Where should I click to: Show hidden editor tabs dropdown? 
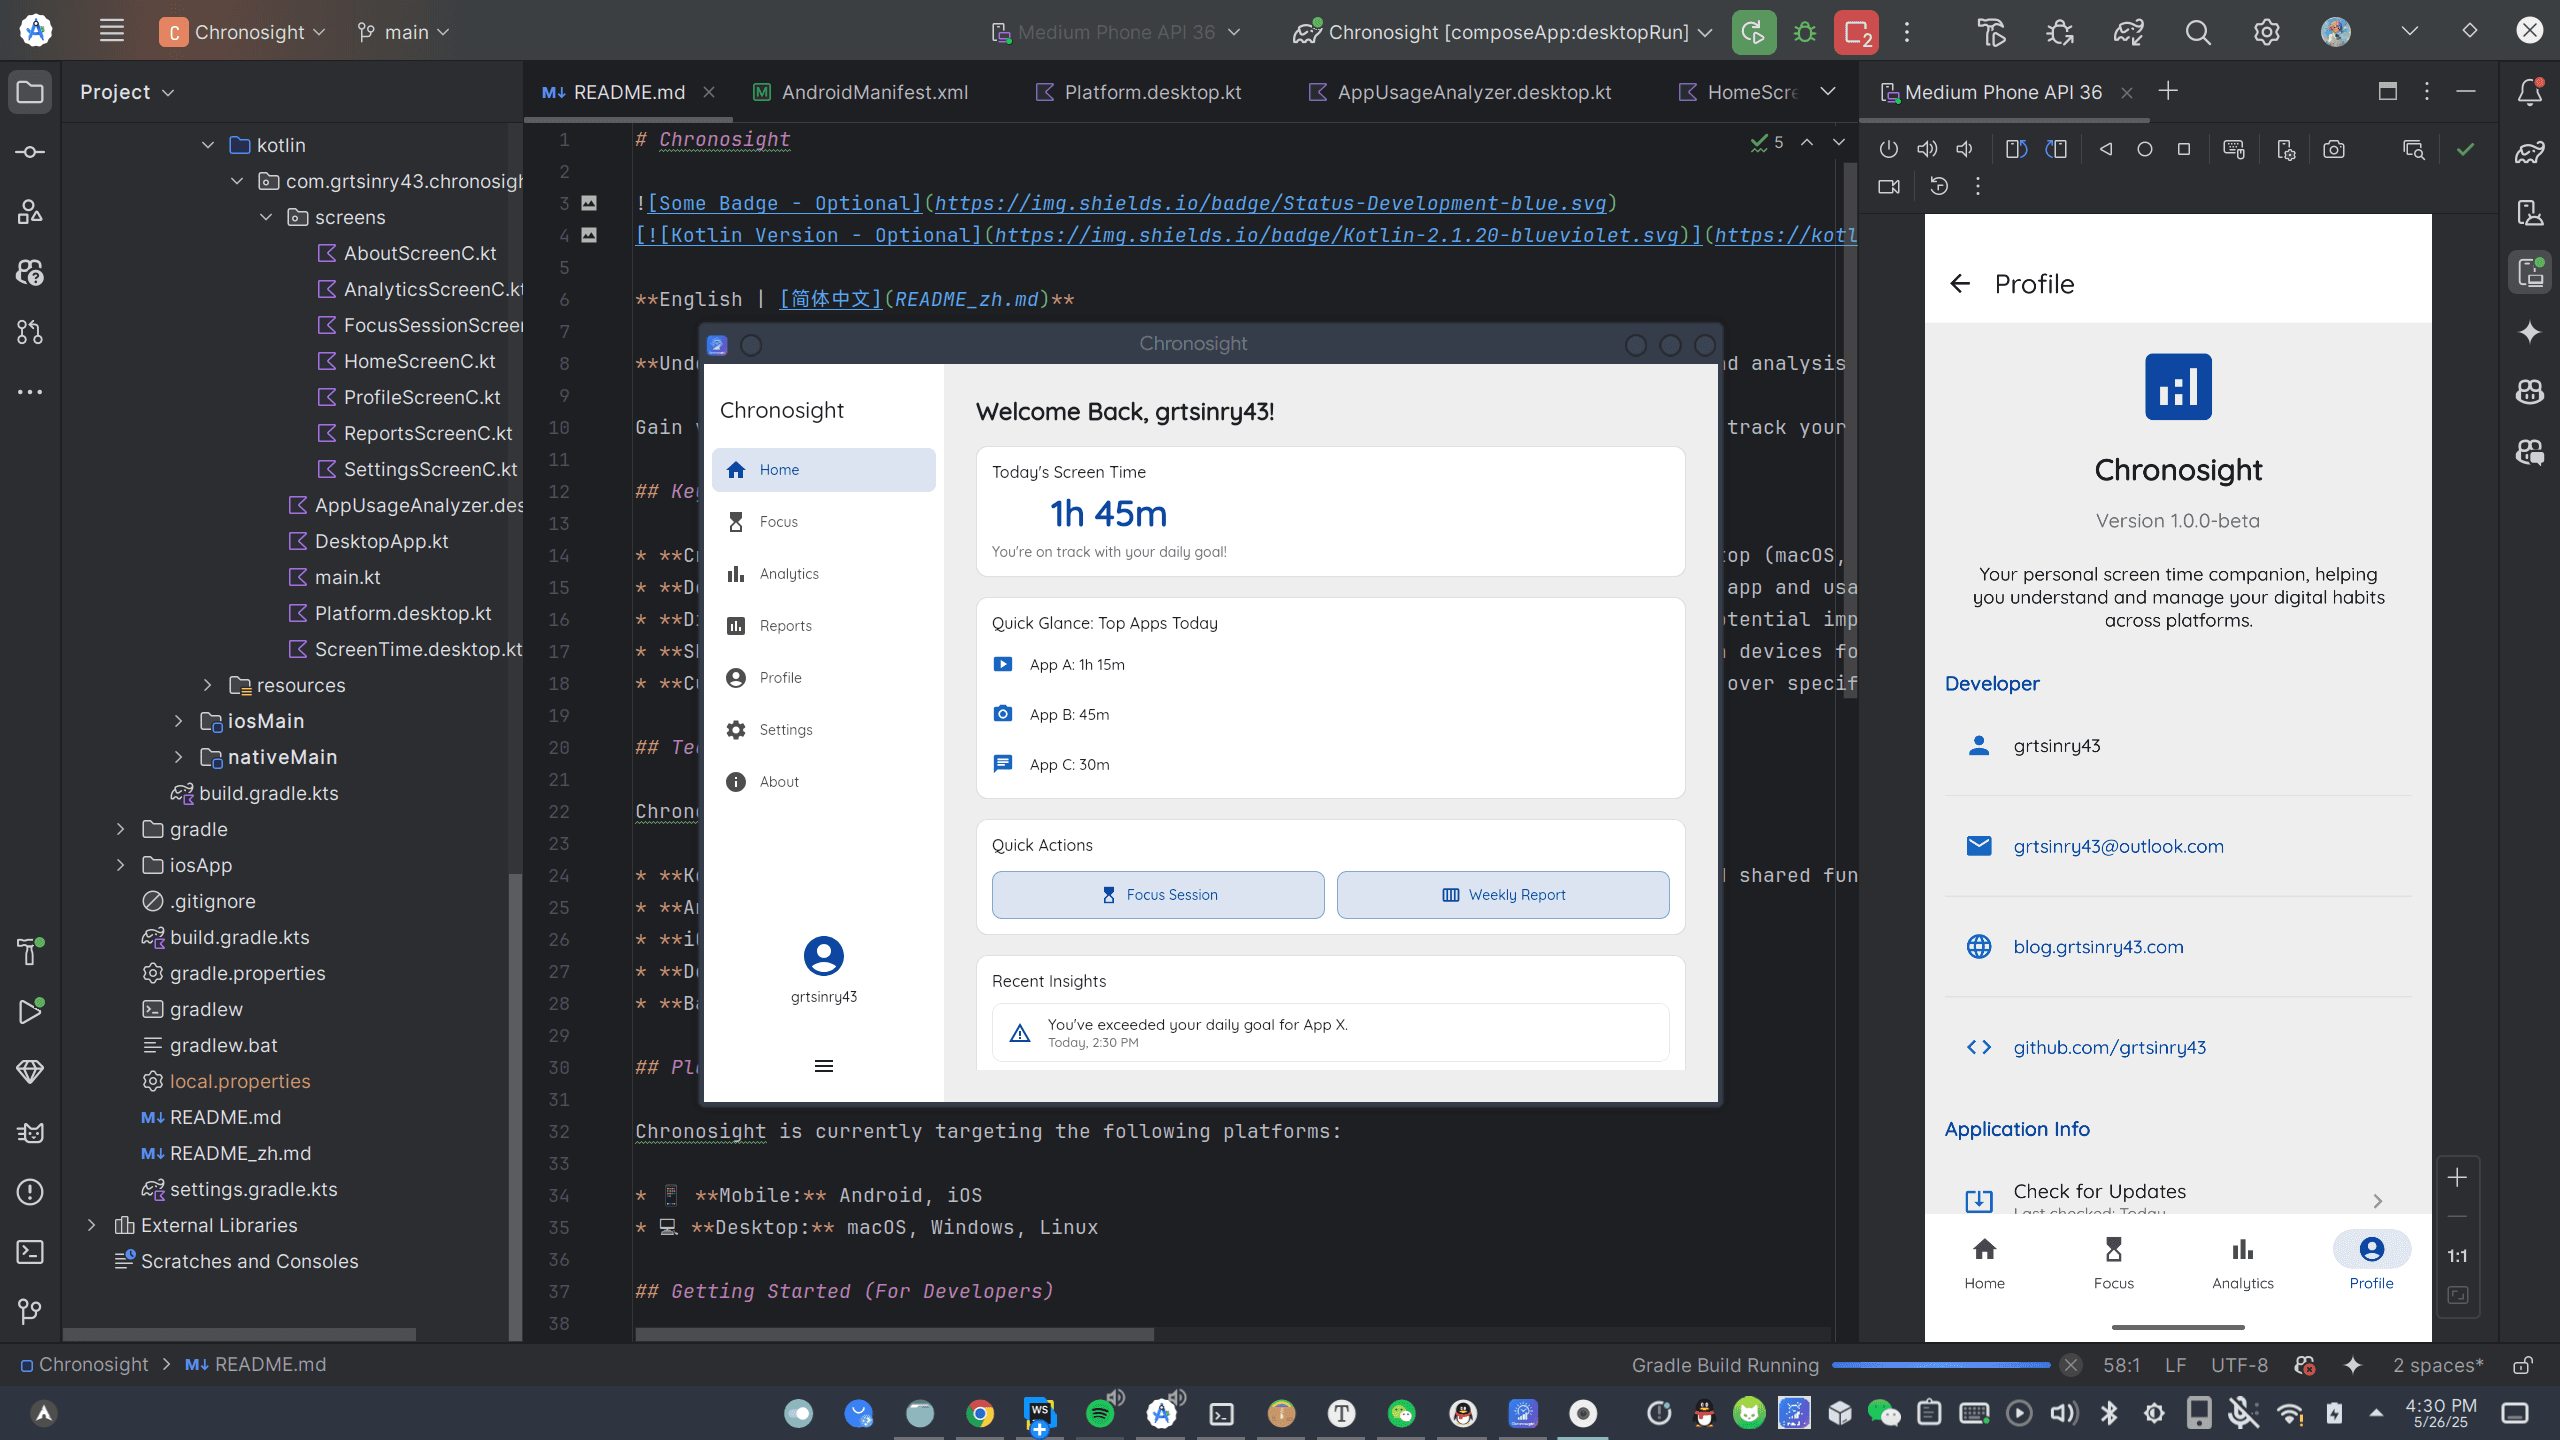1828,92
